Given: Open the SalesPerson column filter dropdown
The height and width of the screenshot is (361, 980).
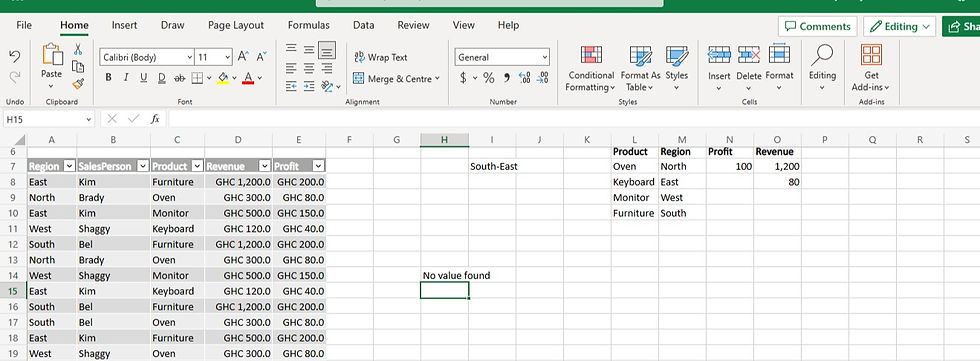Looking at the screenshot, I should point(142,166).
